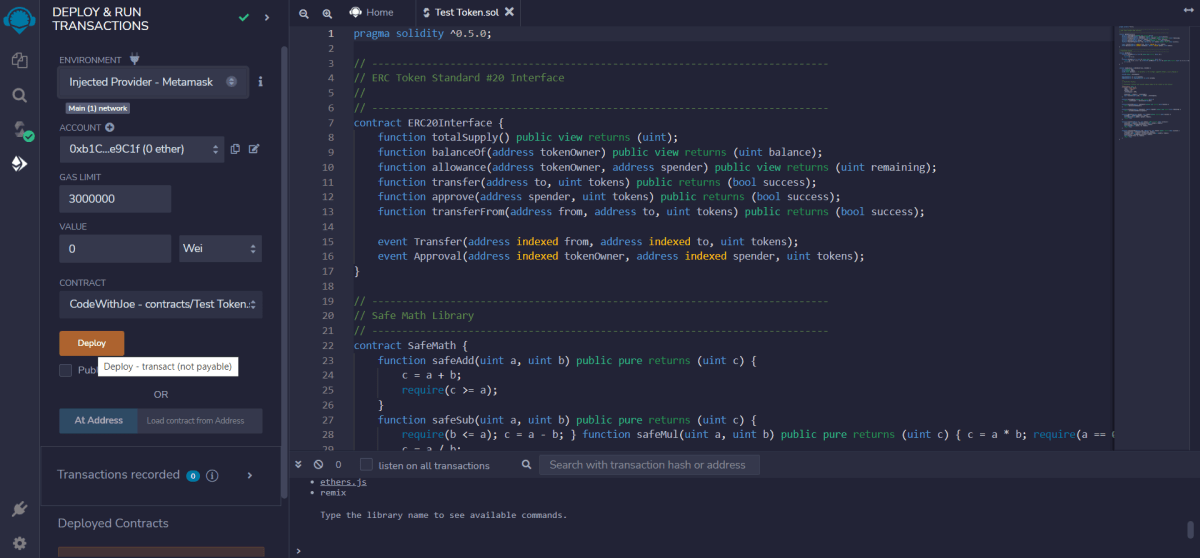
Task: Toggle listen on all transactions checkbox
Action: pos(366,464)
